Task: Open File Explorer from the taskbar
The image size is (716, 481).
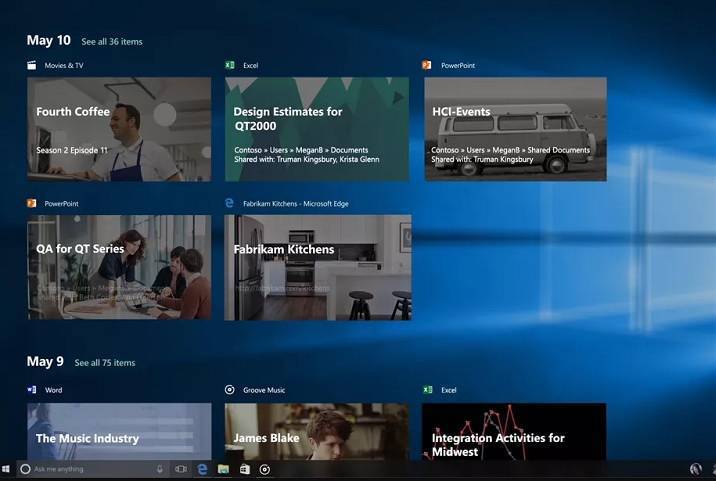Action: [223, 469]
